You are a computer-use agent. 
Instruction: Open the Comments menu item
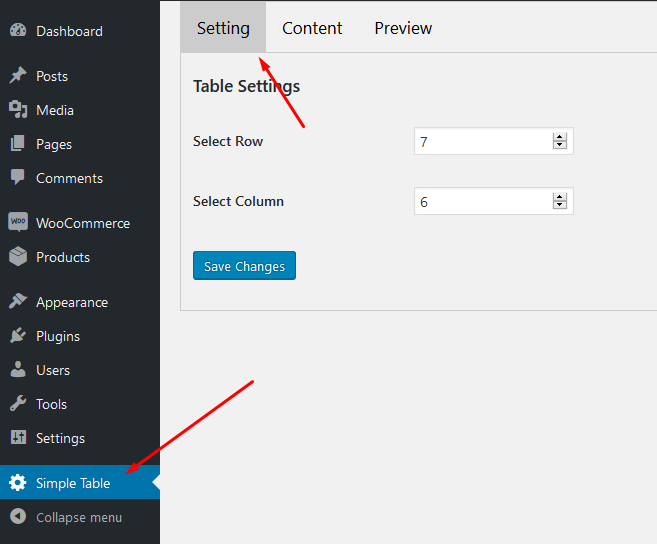coord(80,178)
